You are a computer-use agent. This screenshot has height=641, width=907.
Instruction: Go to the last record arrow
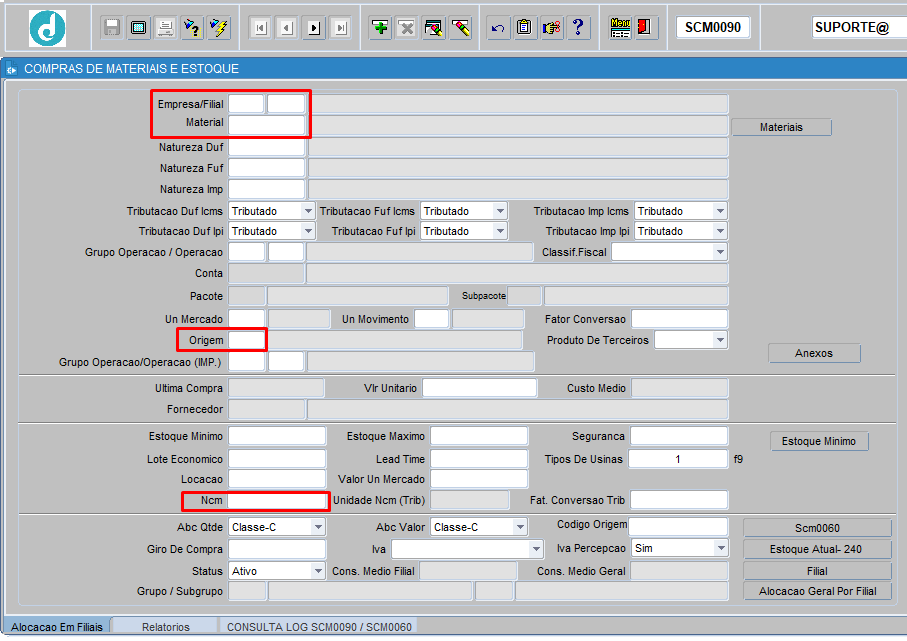tap(341, 28)
